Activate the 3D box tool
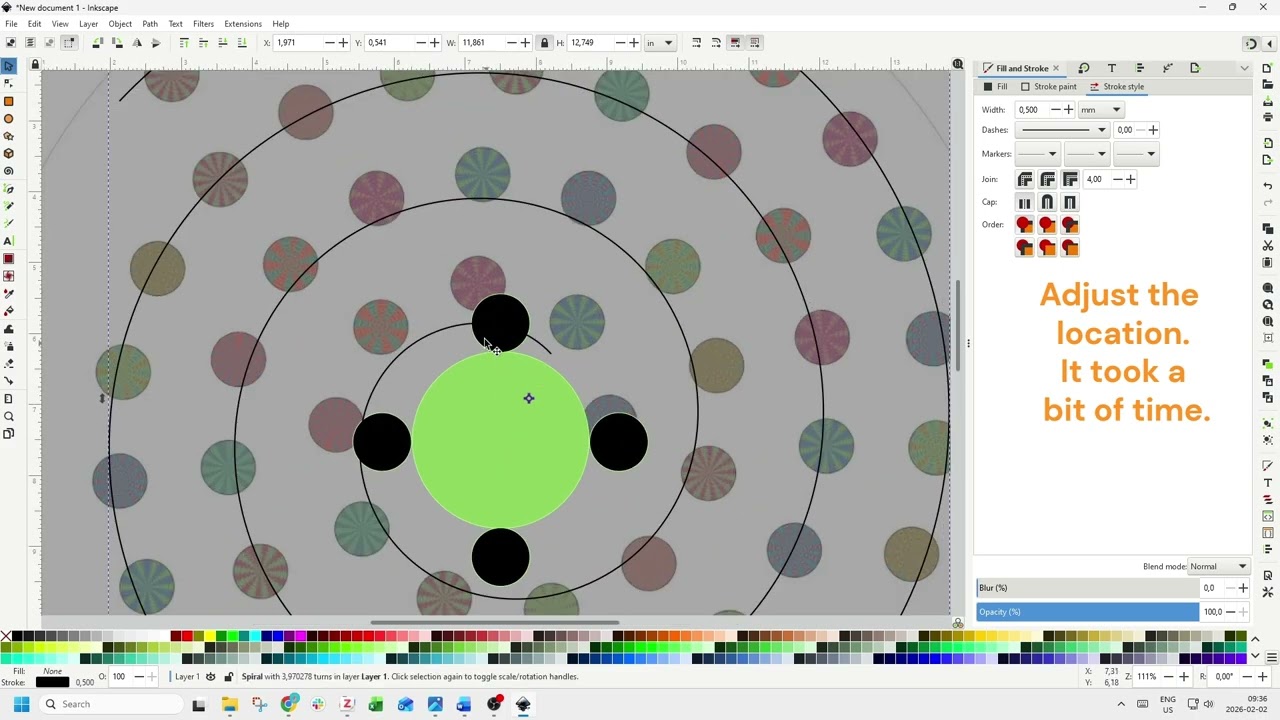Viewport: 1280px width, 720px height. click(x=9, y=154)
